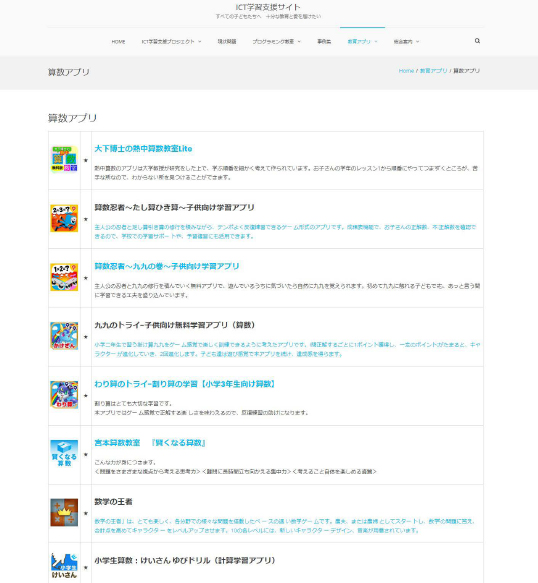Image resolution: width=538 pixels, height=583 pixels.
Task: Open the 大下博士の熱中算数教室Lite title link
Action: pyautogui.click(x=143, y=149)
